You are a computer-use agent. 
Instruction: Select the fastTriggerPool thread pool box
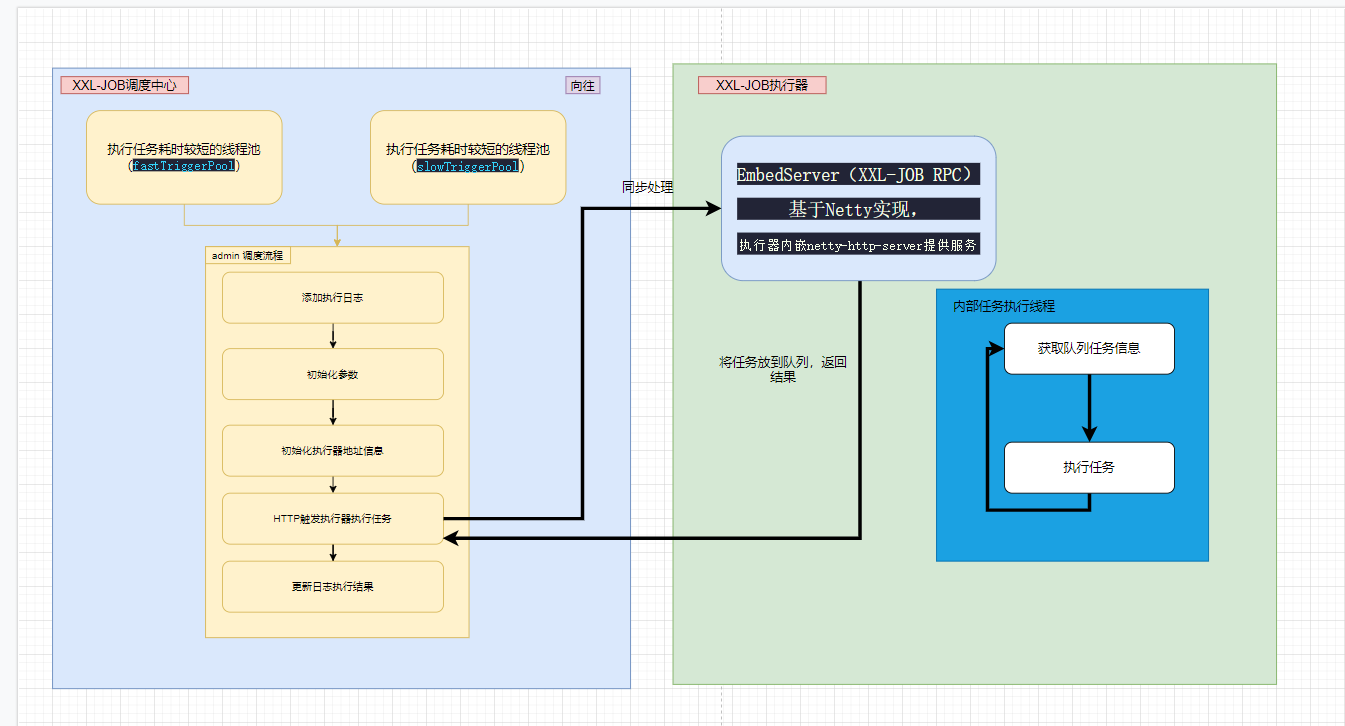point(184,157)
